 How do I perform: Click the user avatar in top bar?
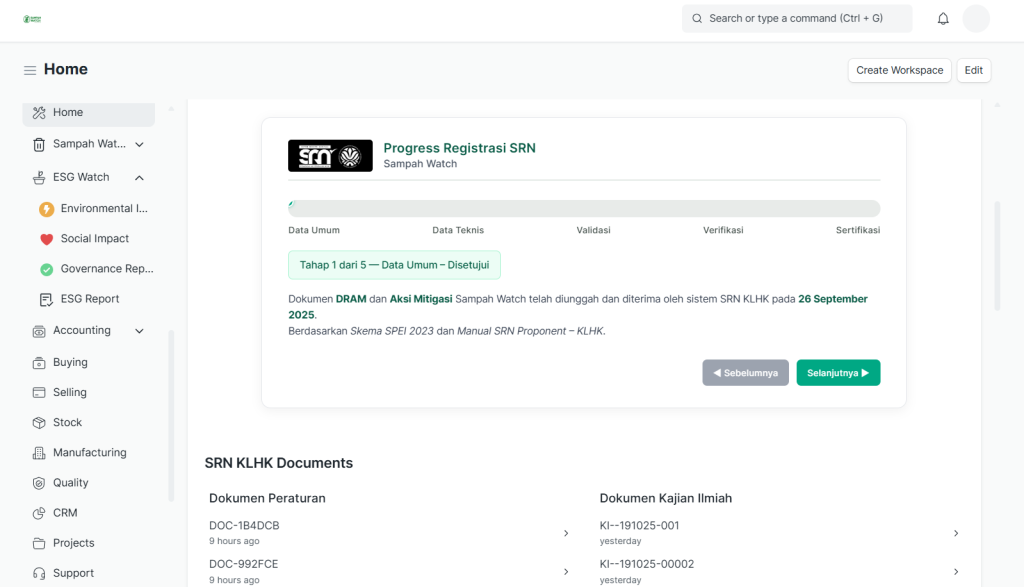click(975, 19)
